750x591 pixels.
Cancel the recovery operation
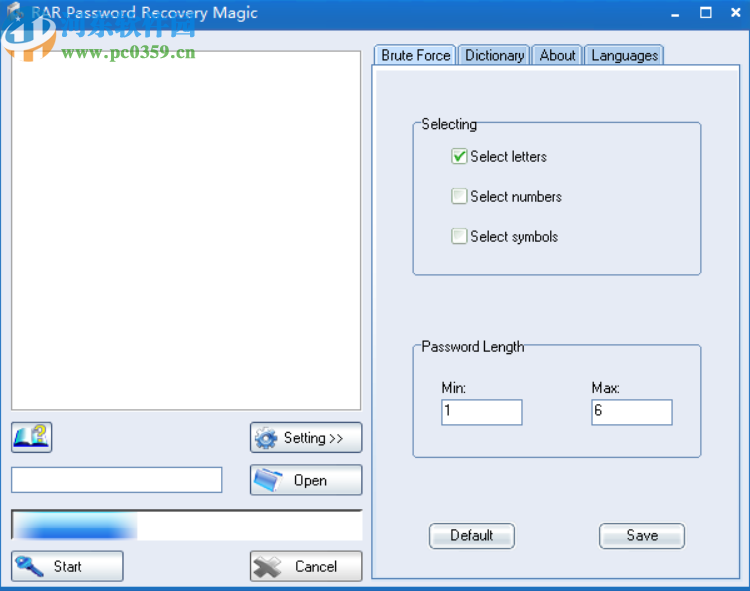pos(306,566)
